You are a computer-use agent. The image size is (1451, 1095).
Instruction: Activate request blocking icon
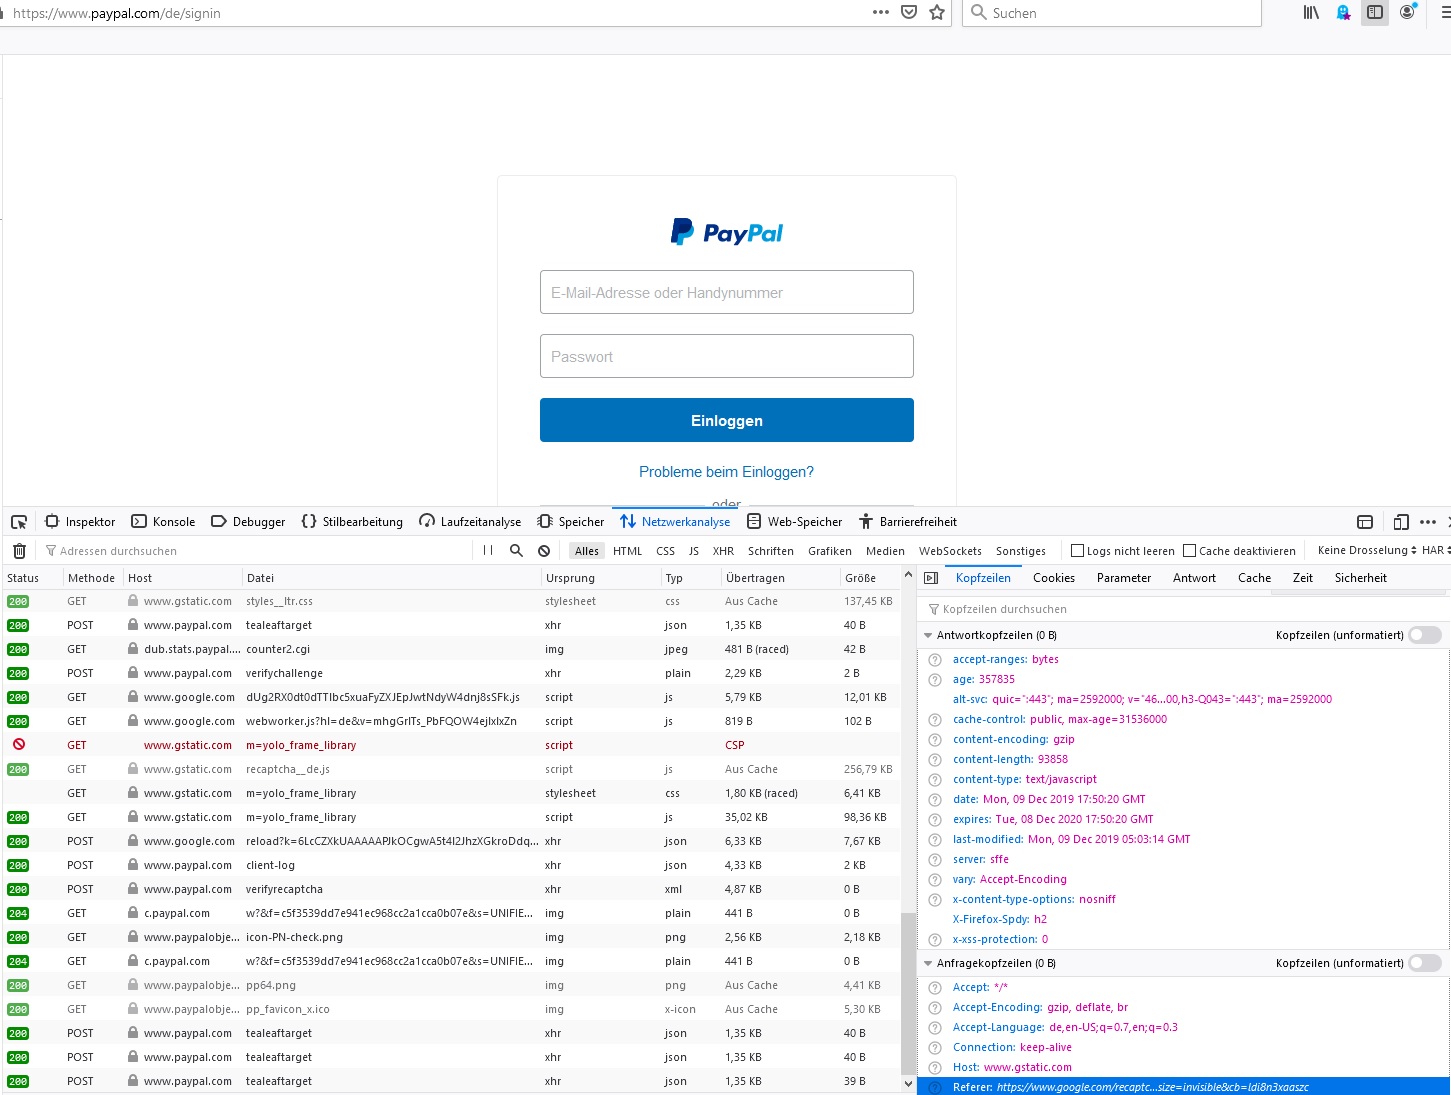point(543,550)
